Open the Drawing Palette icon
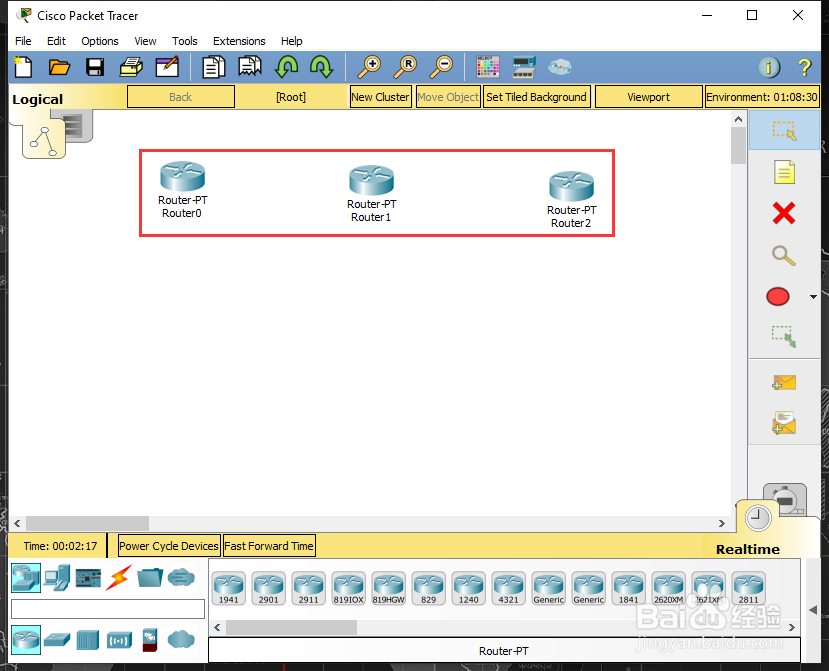Screen dimensions: 829x671 487,67
